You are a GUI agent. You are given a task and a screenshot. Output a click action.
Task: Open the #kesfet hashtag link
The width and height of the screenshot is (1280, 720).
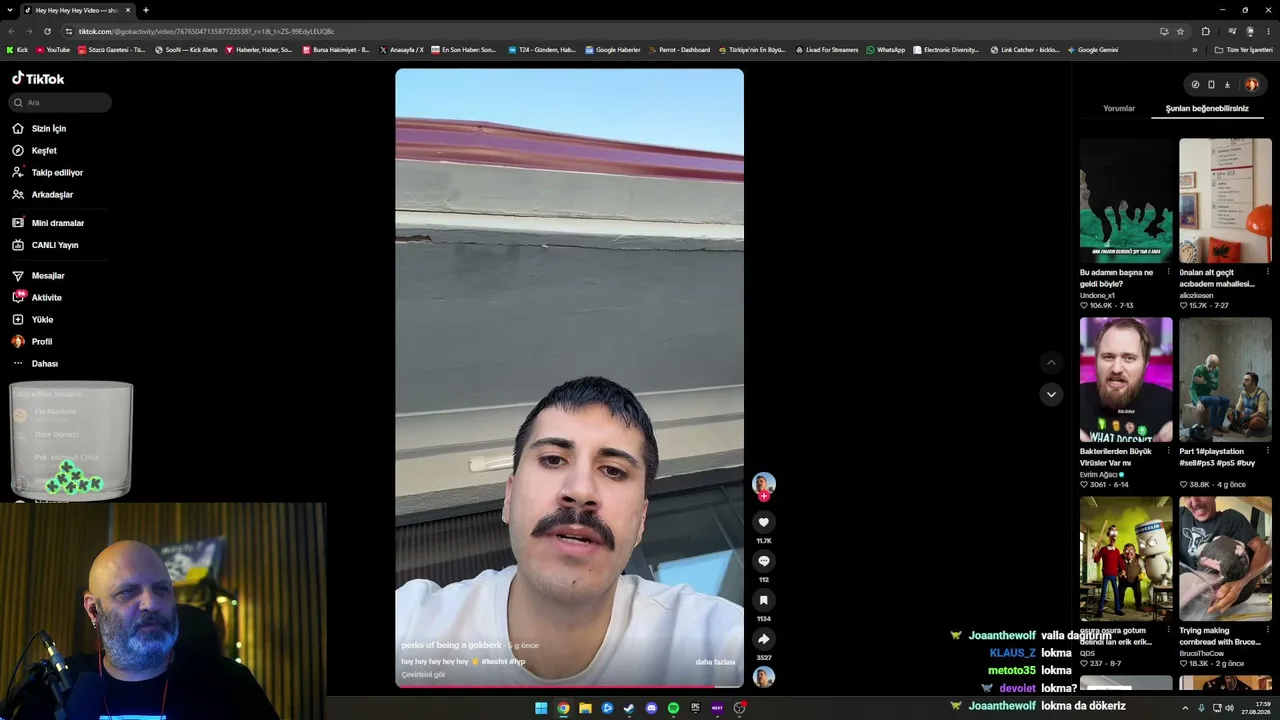coord(493,662)
